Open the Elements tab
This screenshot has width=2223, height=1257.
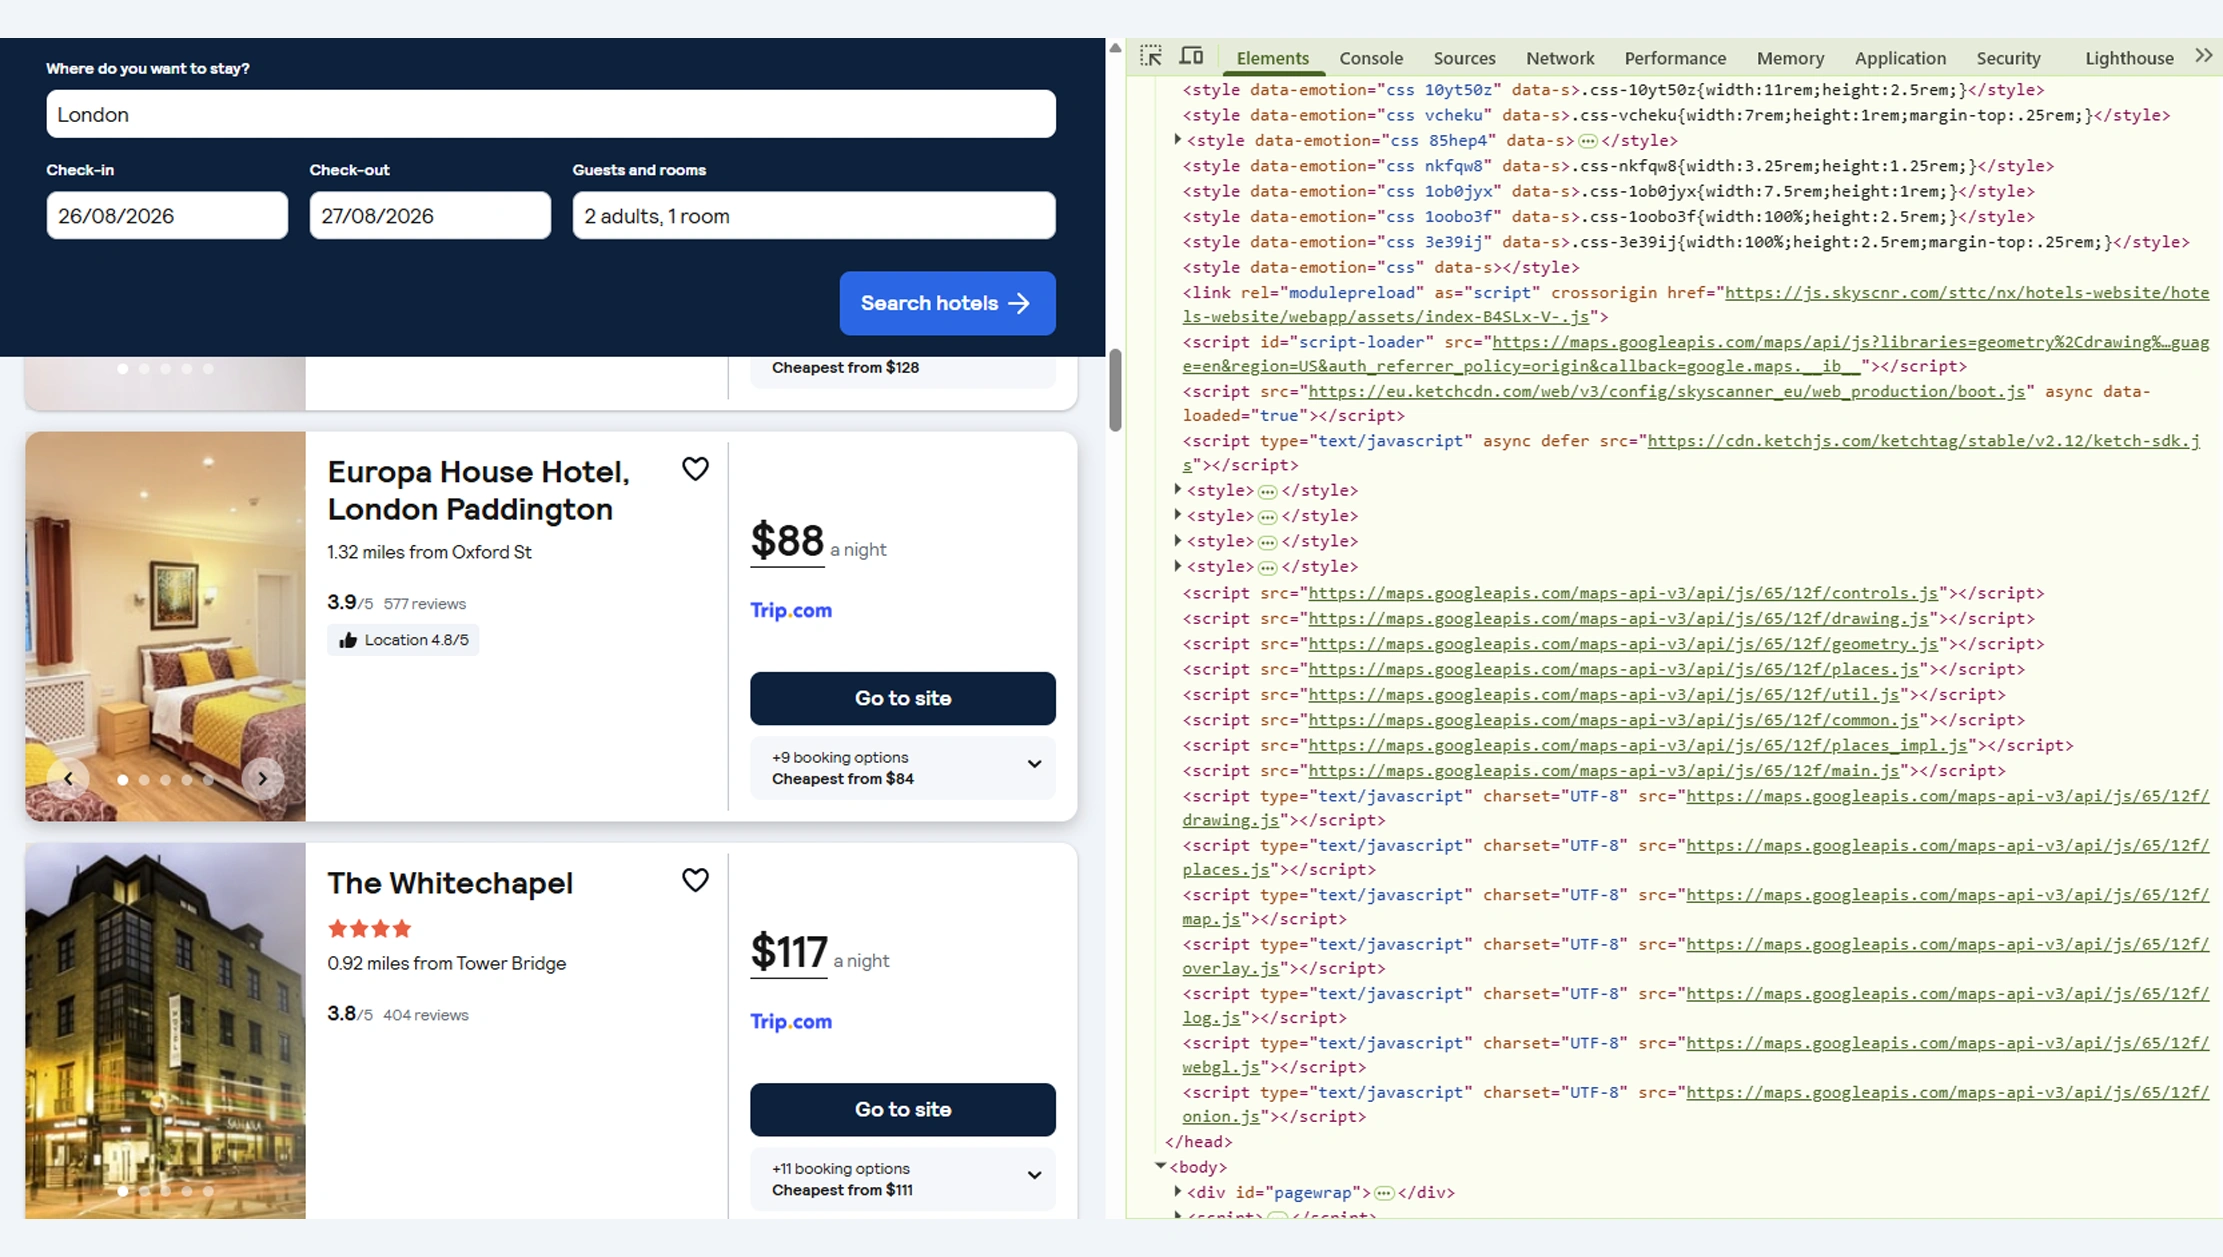point(1272,58)
